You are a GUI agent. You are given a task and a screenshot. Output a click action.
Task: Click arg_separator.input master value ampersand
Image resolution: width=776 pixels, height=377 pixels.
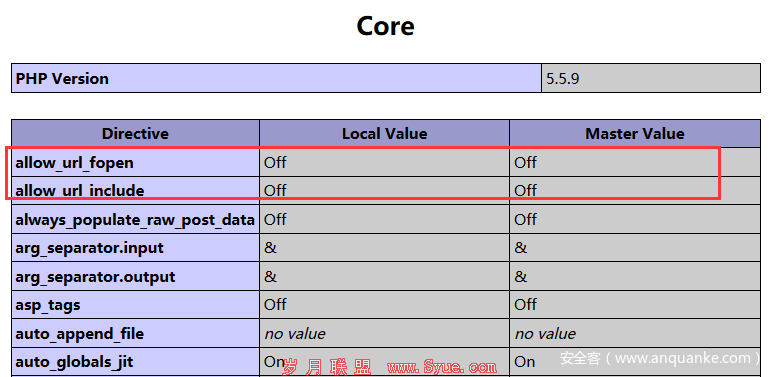click(521, 248)
